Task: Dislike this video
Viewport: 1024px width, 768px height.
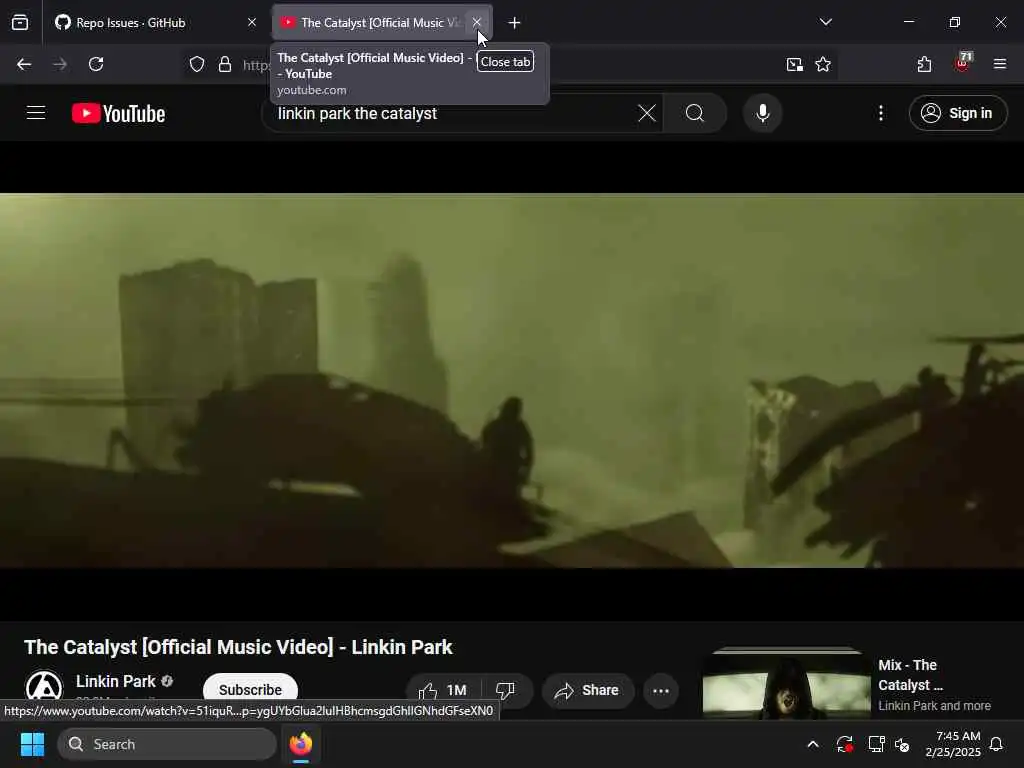Action: 505,690
